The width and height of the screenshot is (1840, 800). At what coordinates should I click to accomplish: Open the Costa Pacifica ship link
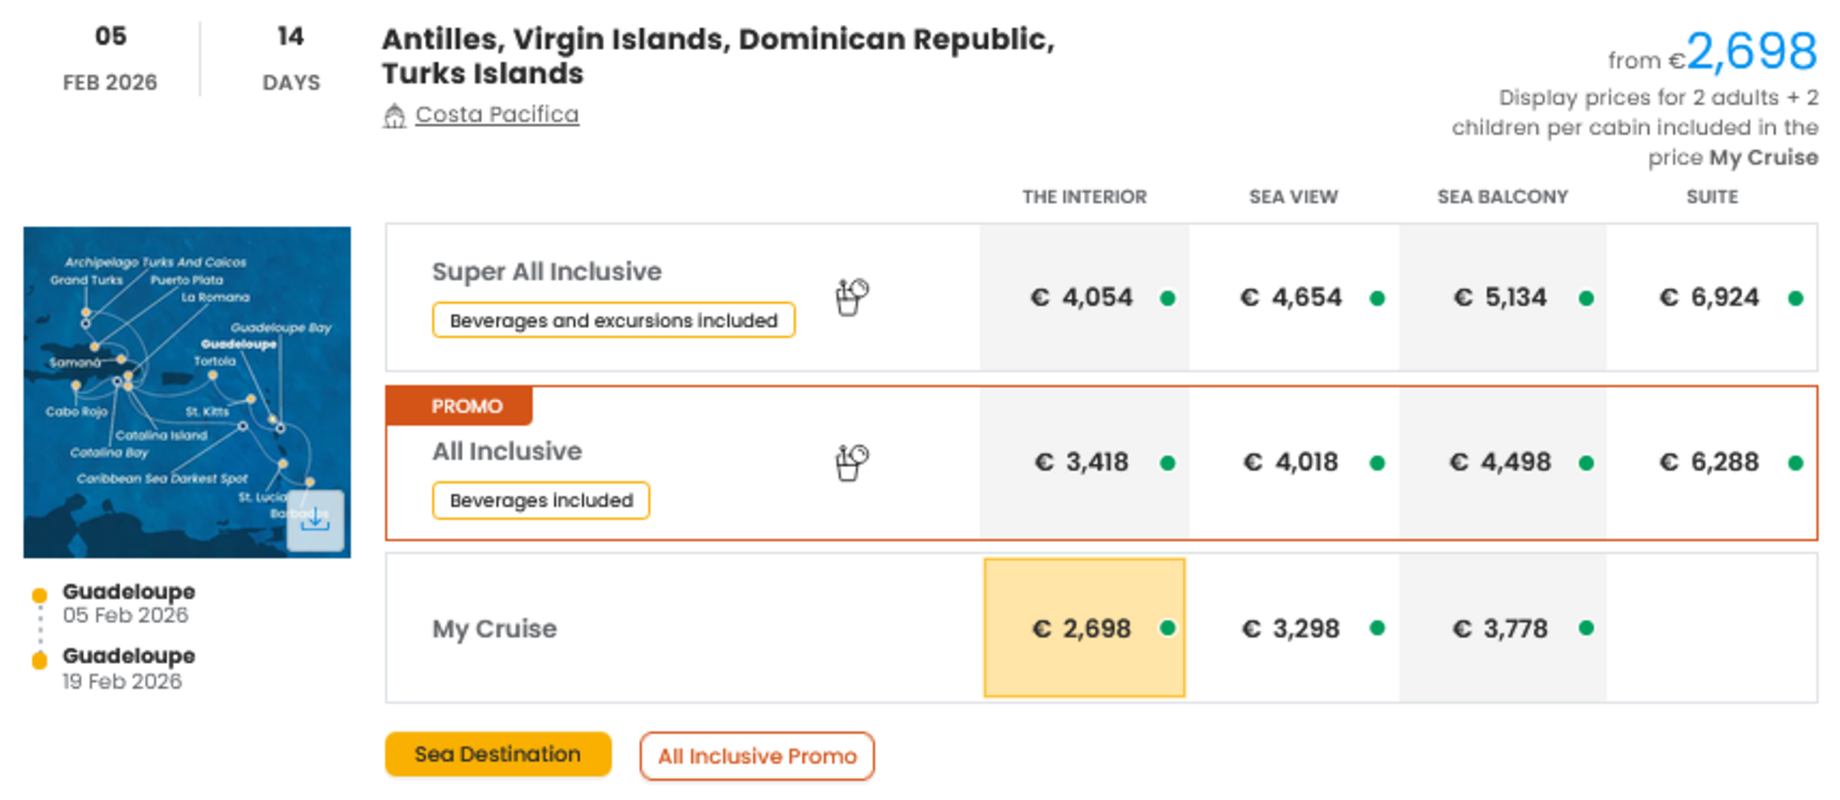coord(497,115)
